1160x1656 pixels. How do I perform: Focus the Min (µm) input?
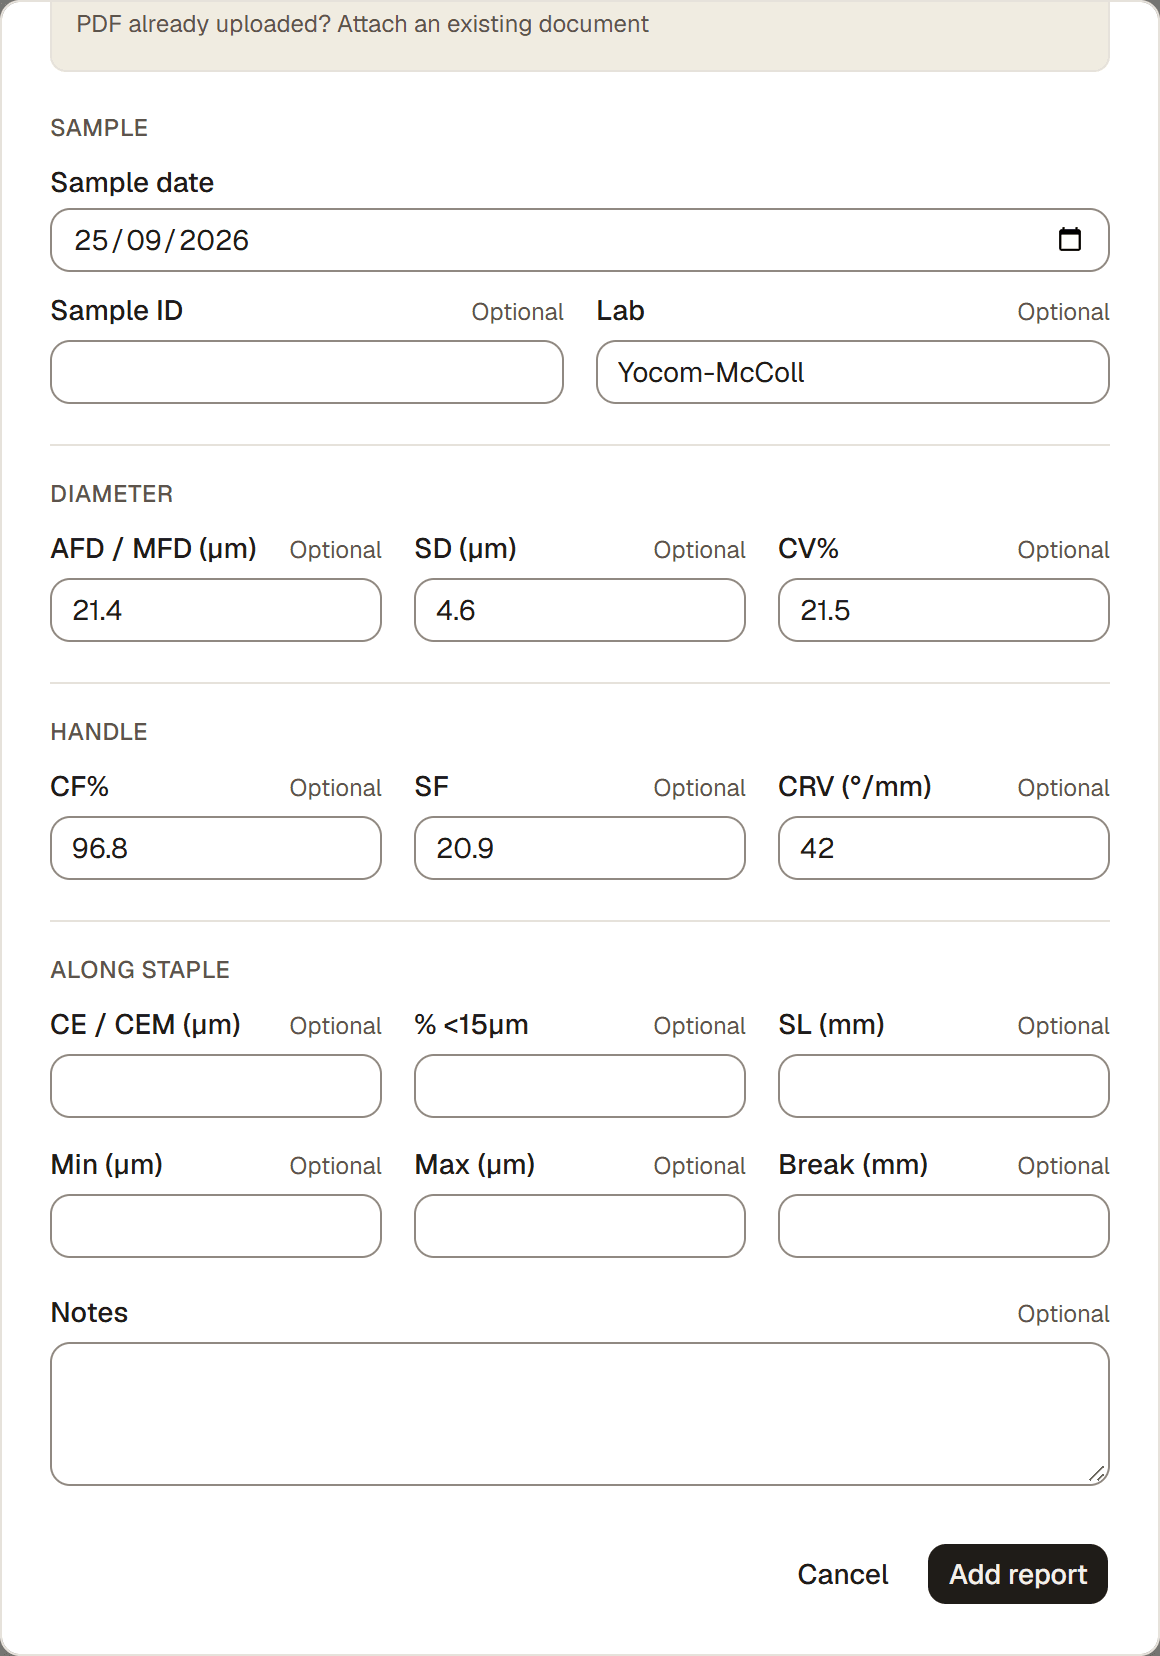[x=216, y=1226]
